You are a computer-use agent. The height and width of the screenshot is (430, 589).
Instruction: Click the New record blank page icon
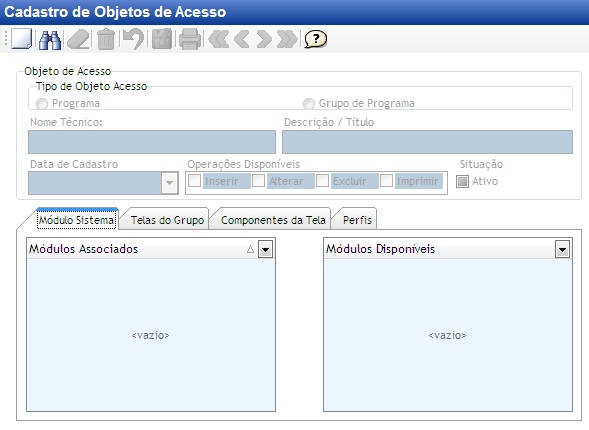click(x=21, y=39)
